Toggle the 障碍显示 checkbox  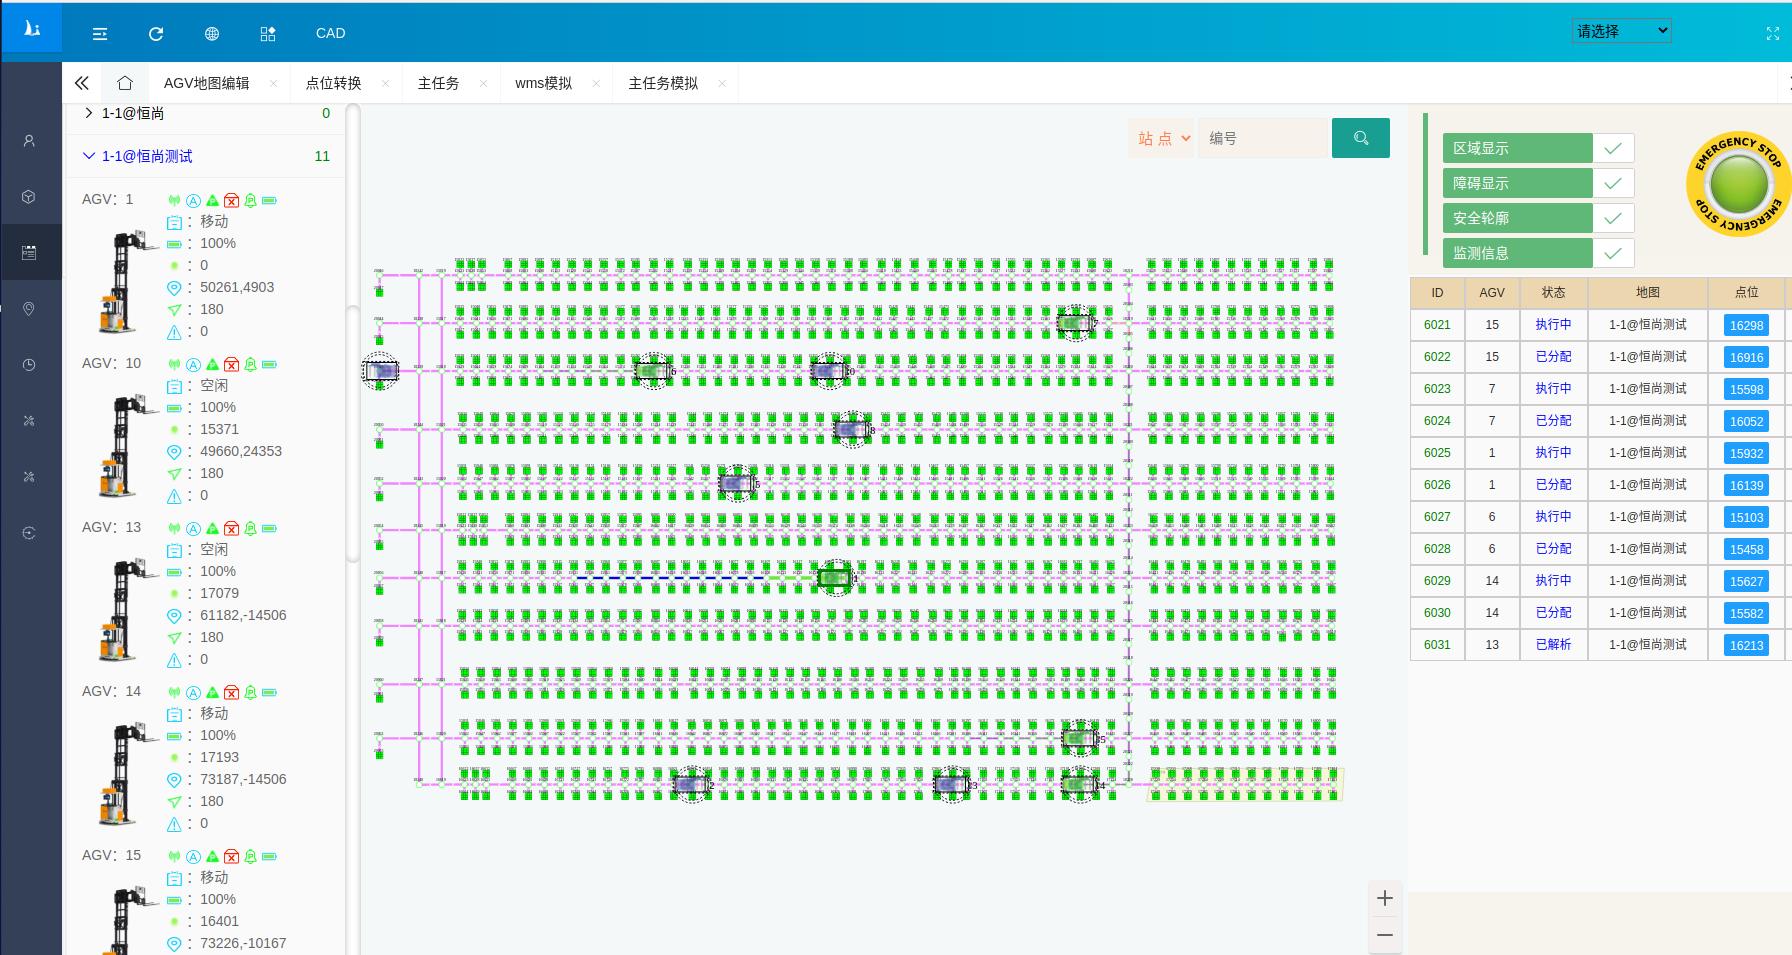coord(1612,183)
